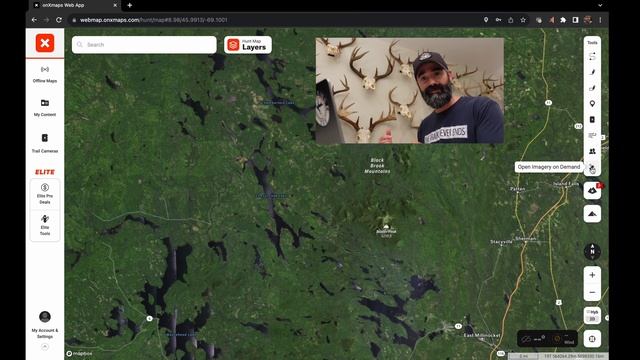
Task: Bookmark this page with star icon
Action: click(523, 20)
